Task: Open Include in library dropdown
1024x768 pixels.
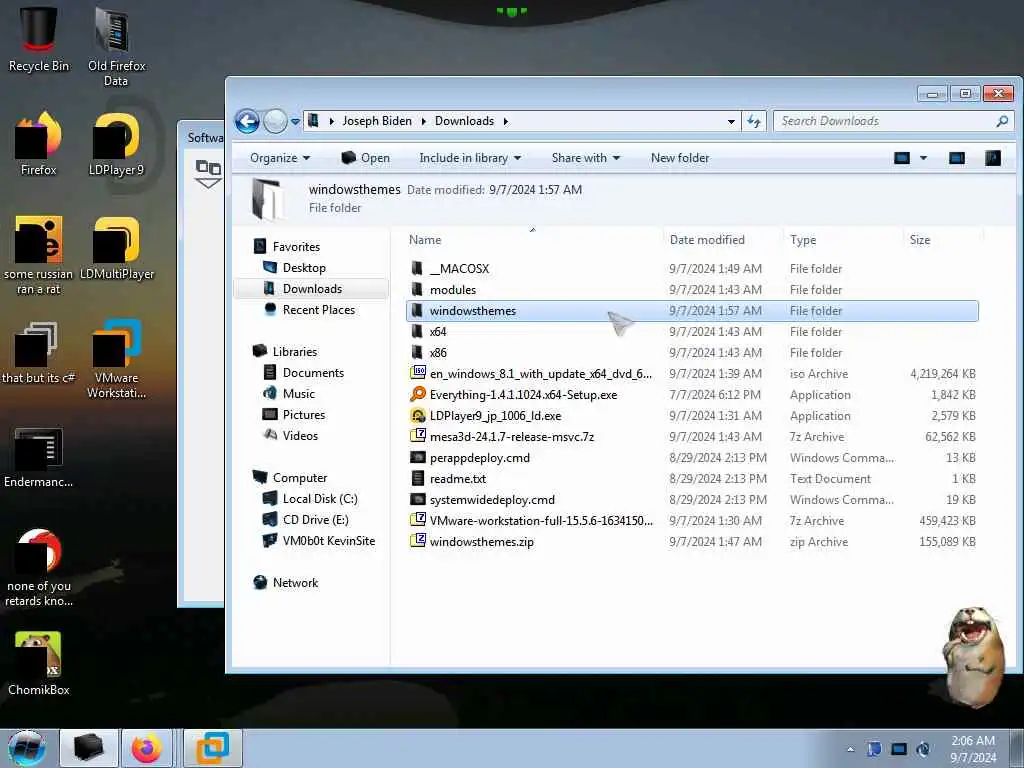Action: coord(470,158)
